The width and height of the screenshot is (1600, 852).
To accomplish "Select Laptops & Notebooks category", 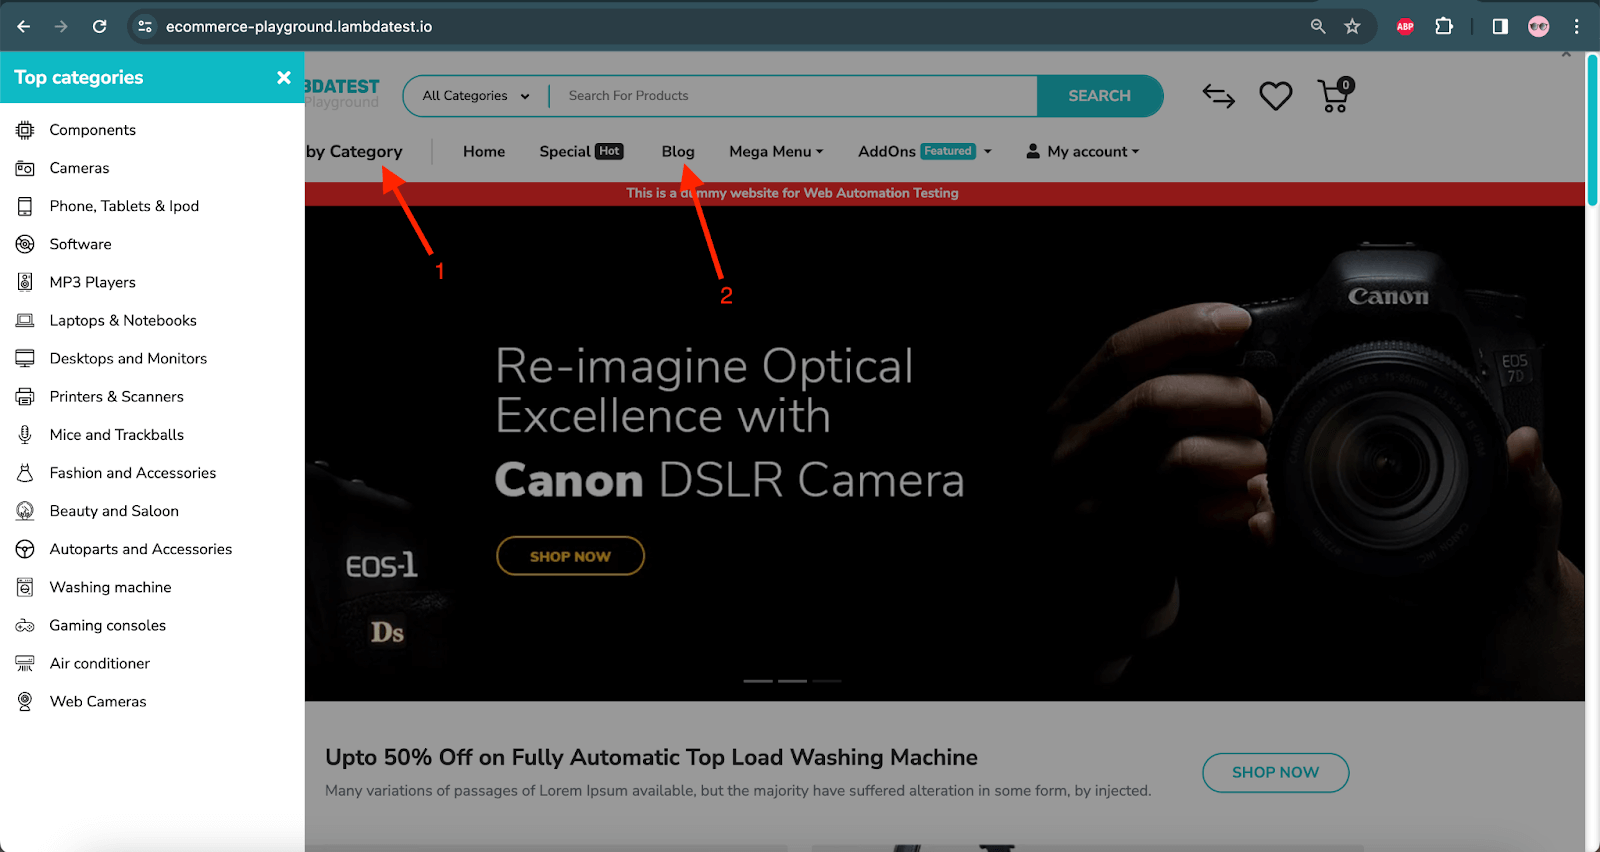I will pyautogui.click(x=123, y=321).
